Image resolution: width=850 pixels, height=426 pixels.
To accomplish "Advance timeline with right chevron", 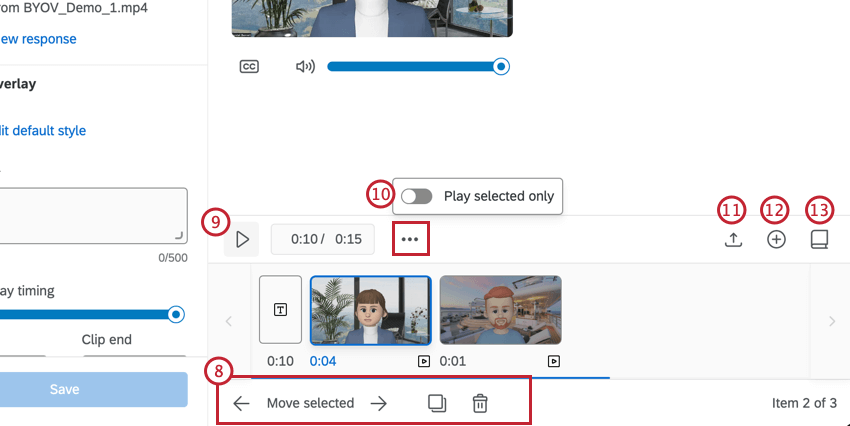I will click(832, 321).
